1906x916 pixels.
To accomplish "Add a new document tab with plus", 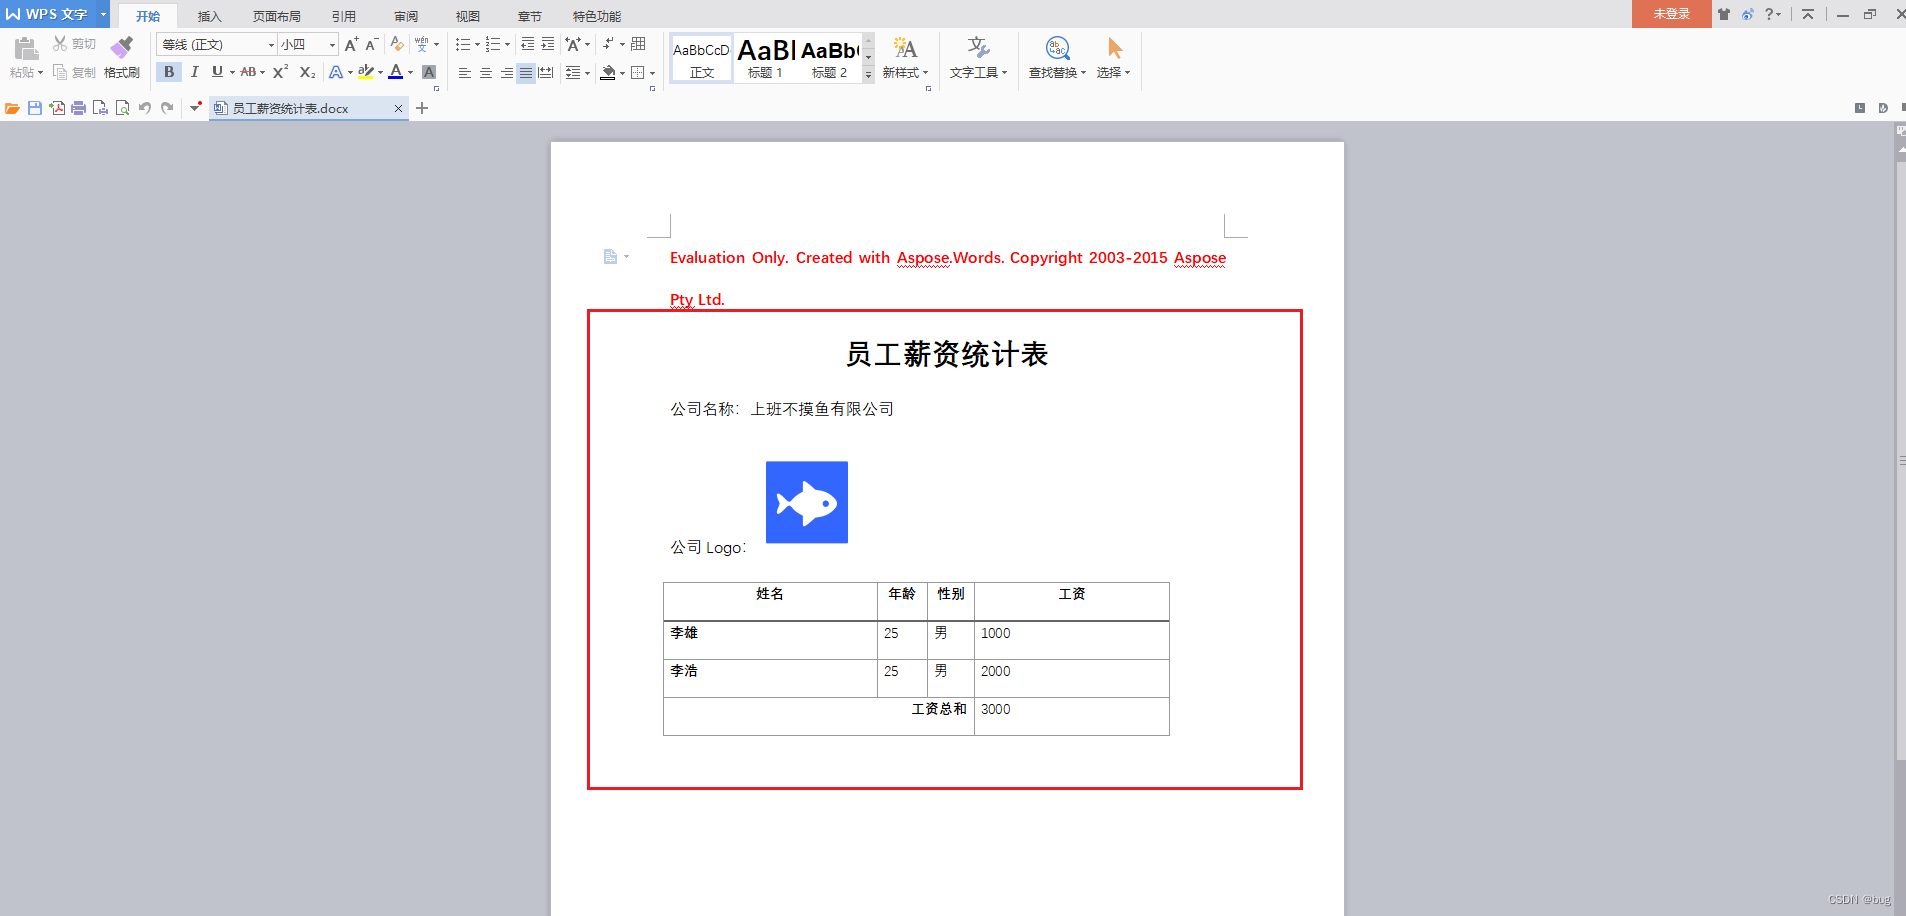I will coord(422,108).
